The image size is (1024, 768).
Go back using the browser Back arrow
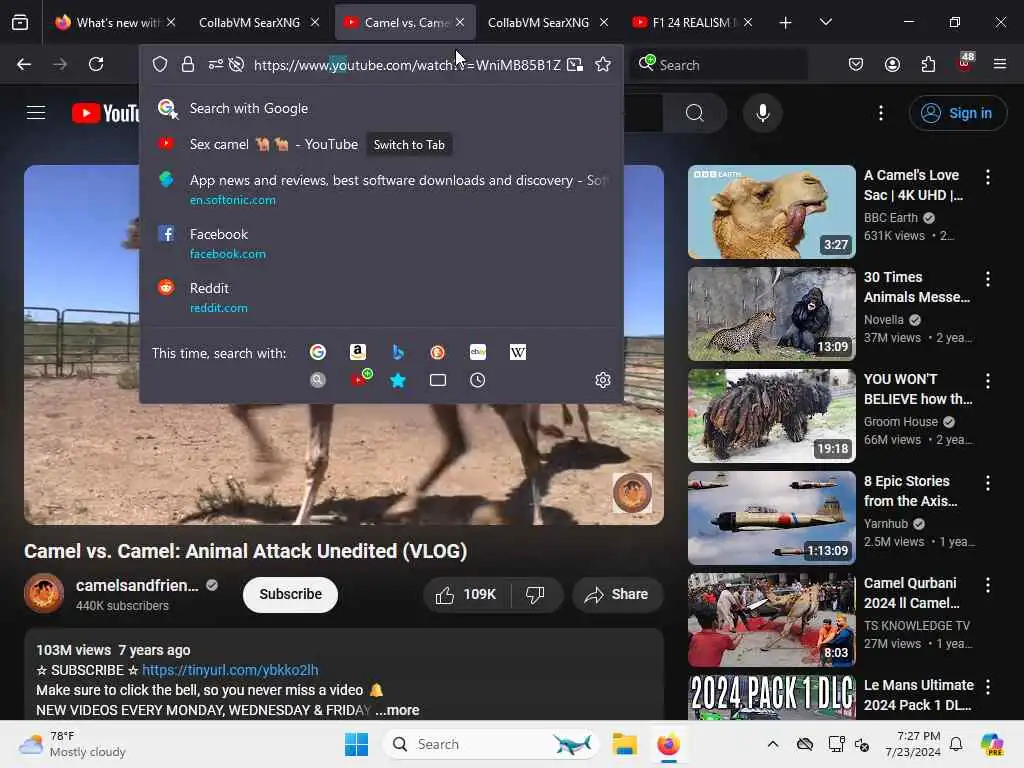point(24,64)
